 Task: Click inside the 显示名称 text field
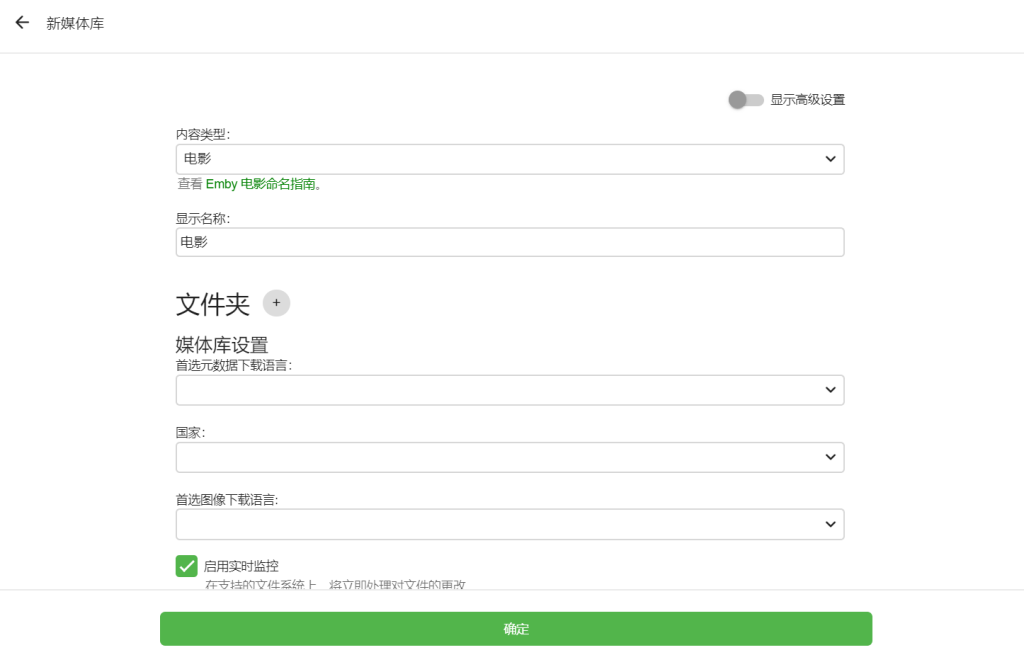[x=509, y=241]
